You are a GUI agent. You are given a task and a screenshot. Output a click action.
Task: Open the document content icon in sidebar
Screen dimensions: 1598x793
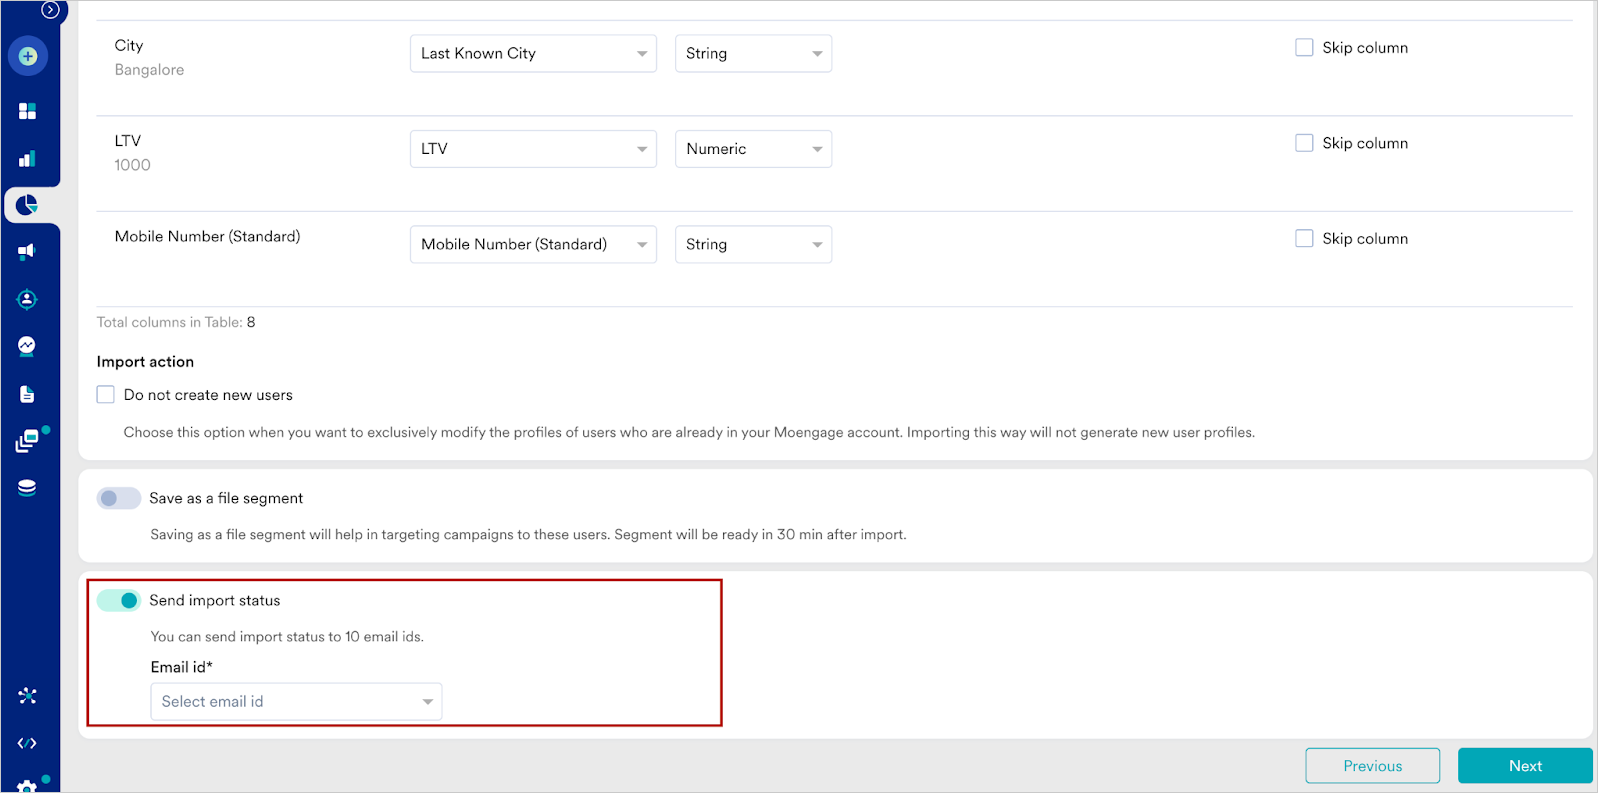(28, 394)
